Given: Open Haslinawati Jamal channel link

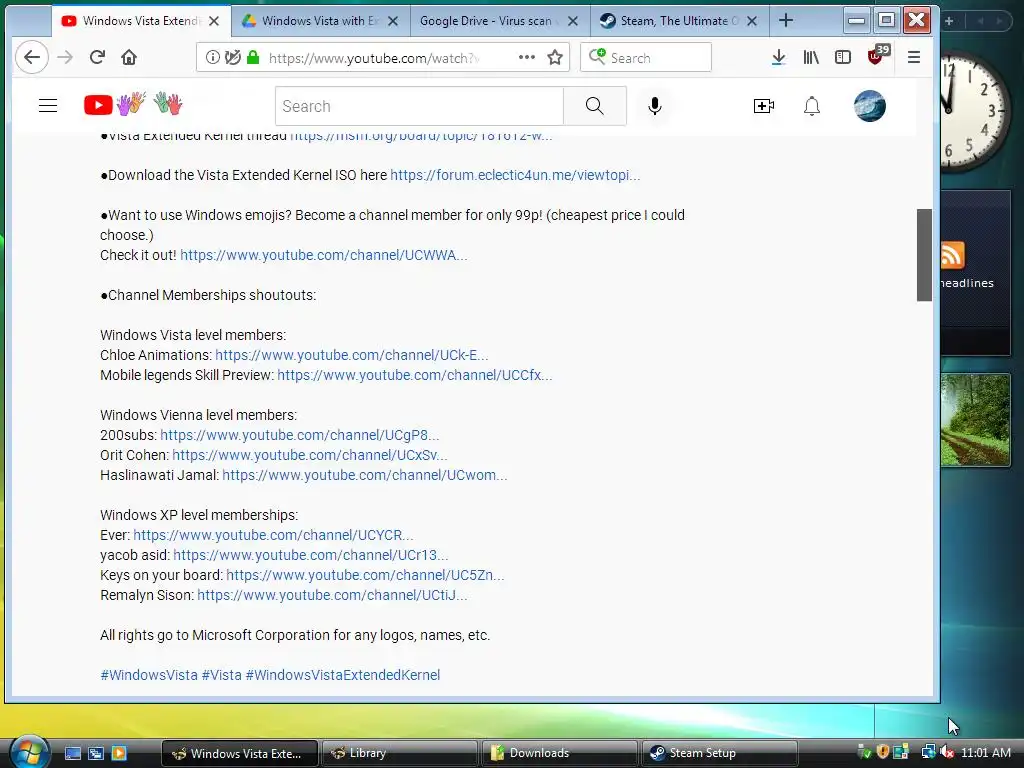Looking at the screenshot, I should (x=364, y=475).
